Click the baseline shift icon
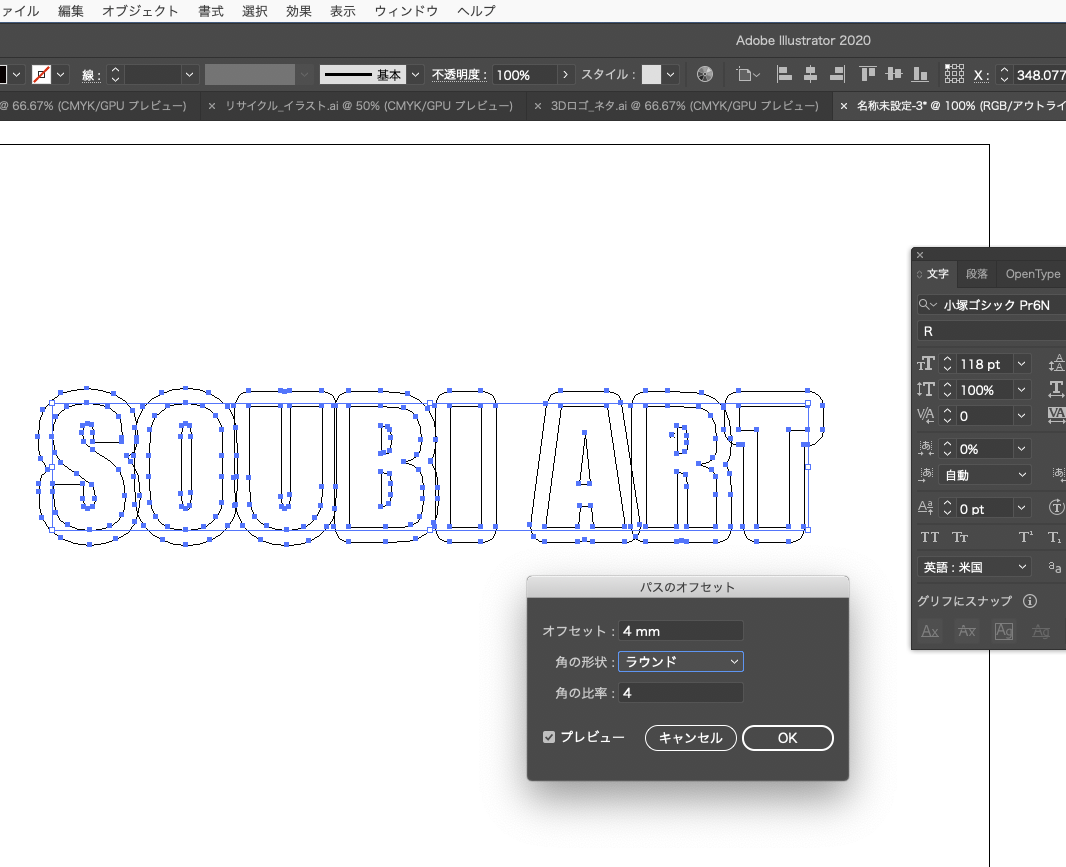The image size is (1066, 867). click(x=925, y=508)
